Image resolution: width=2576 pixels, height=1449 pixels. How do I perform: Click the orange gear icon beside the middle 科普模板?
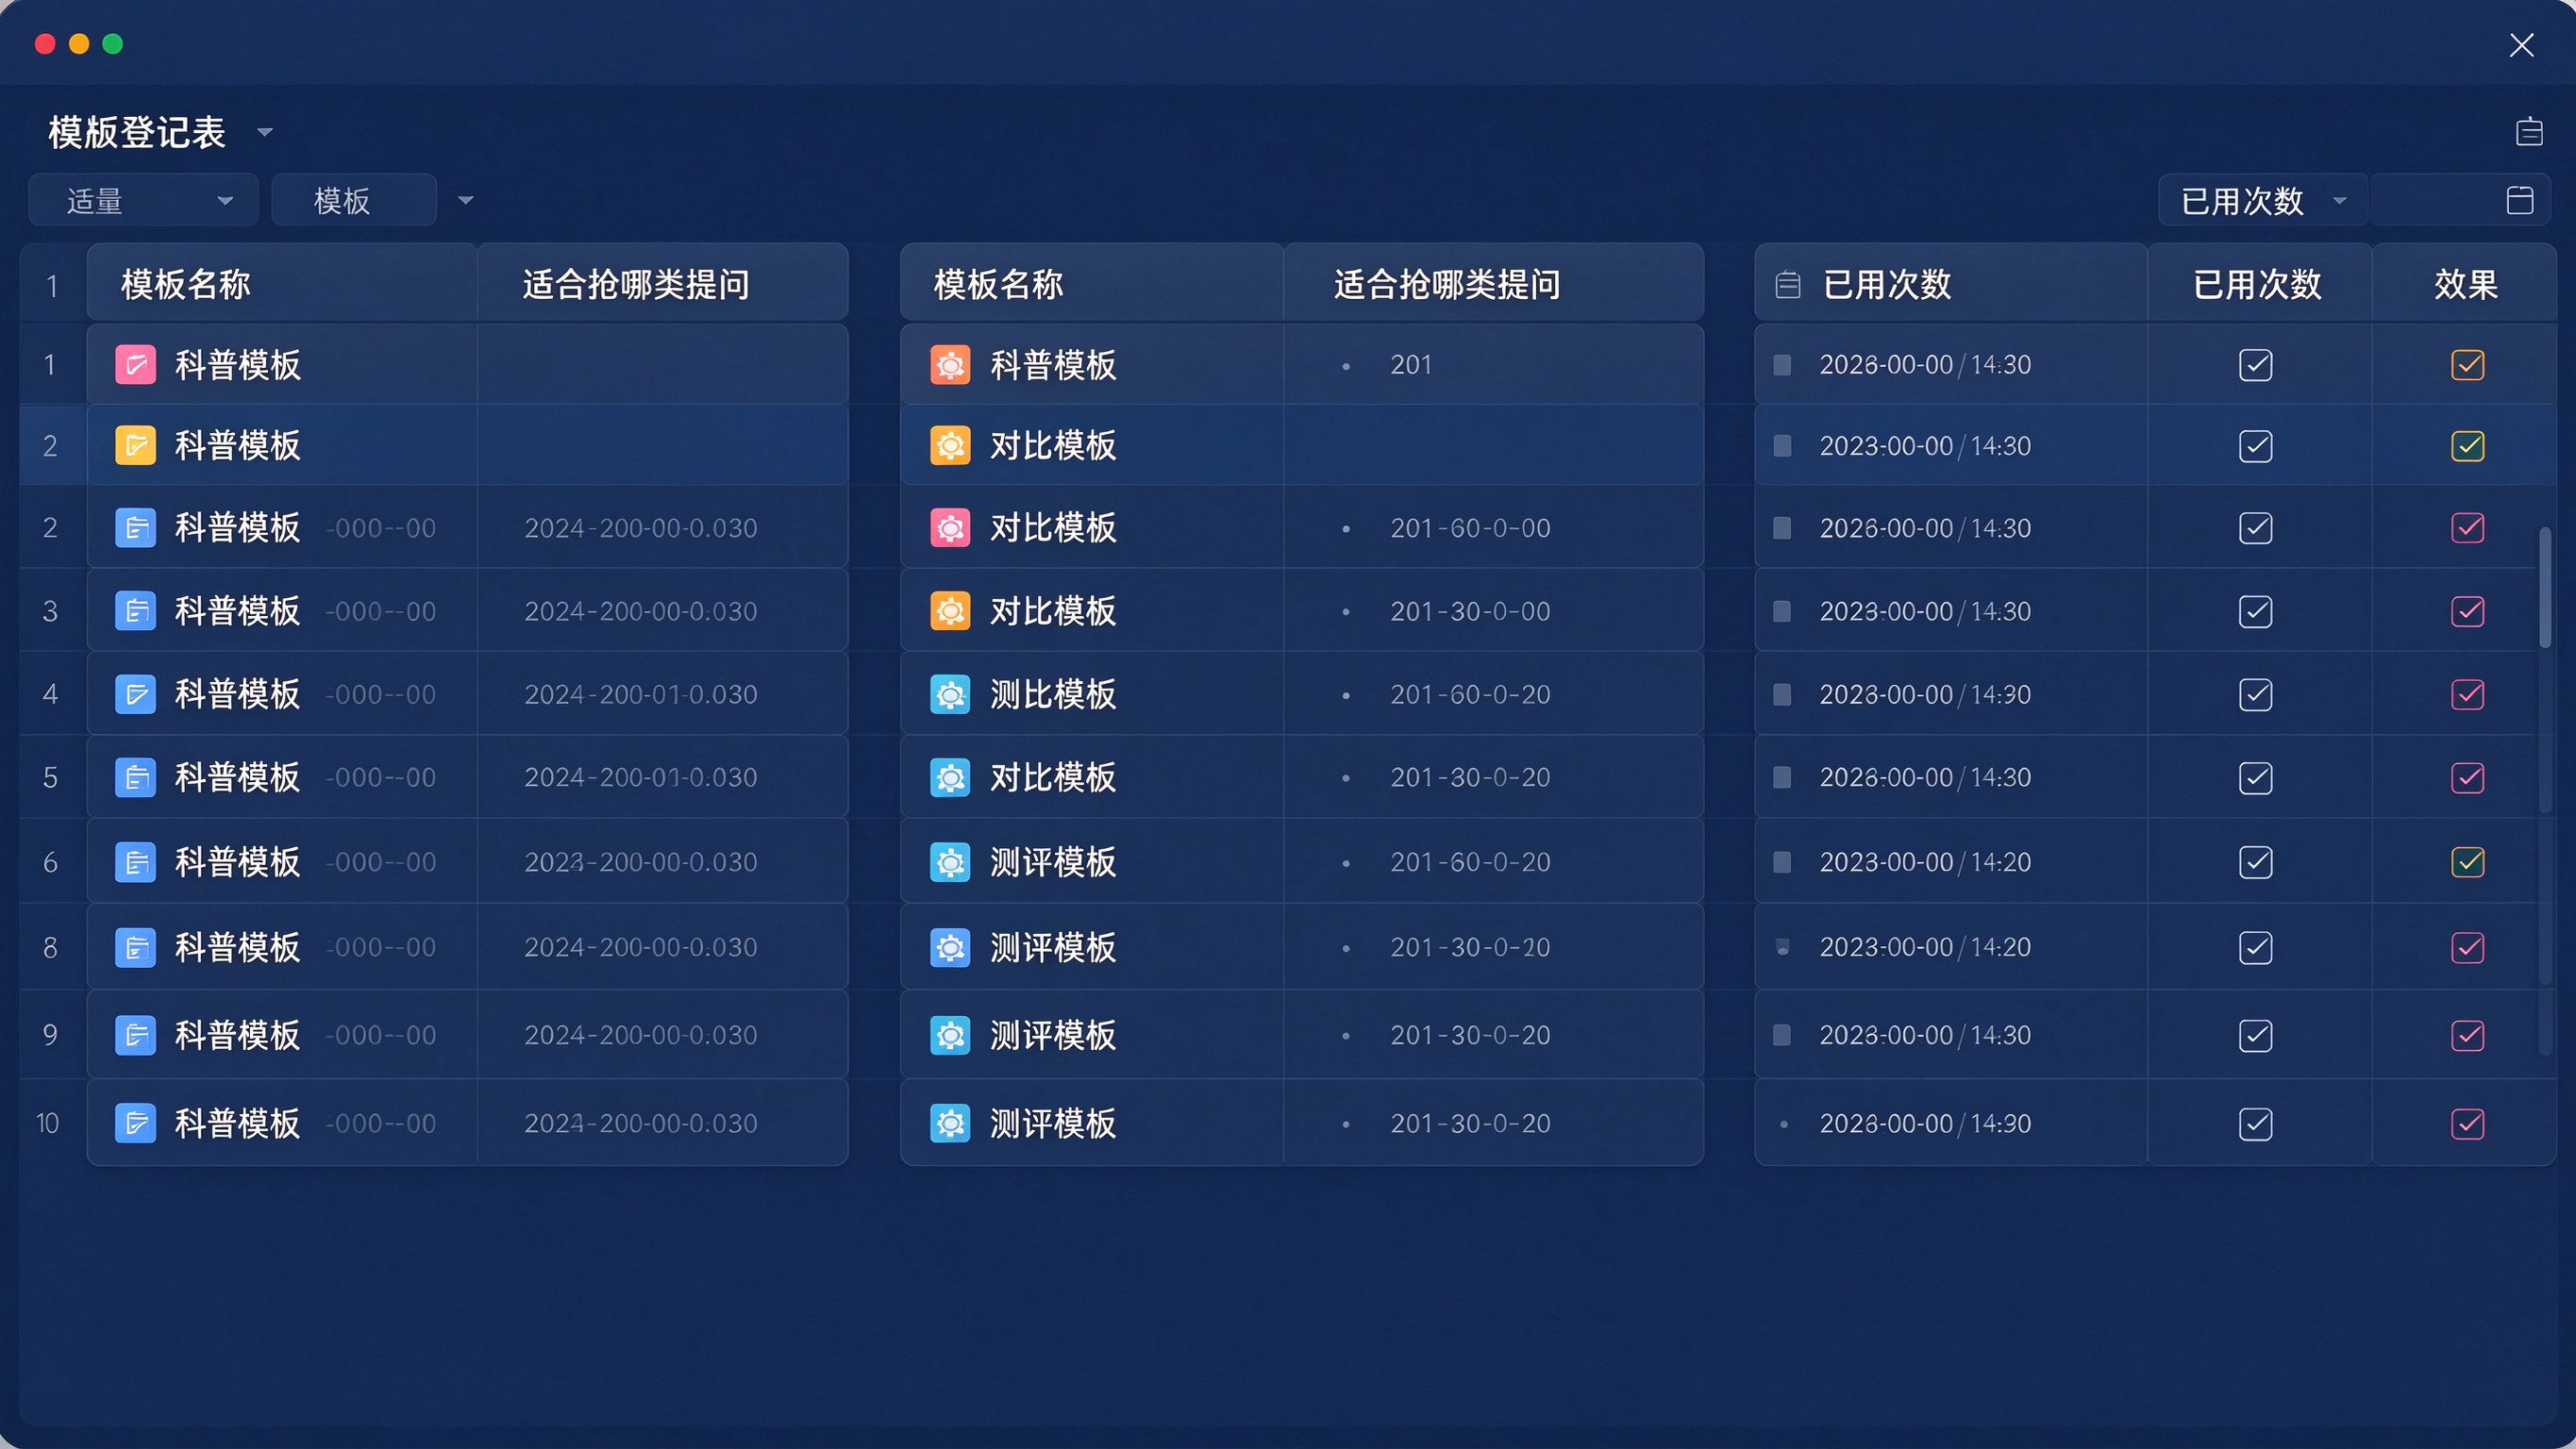(x=950, y=364)
